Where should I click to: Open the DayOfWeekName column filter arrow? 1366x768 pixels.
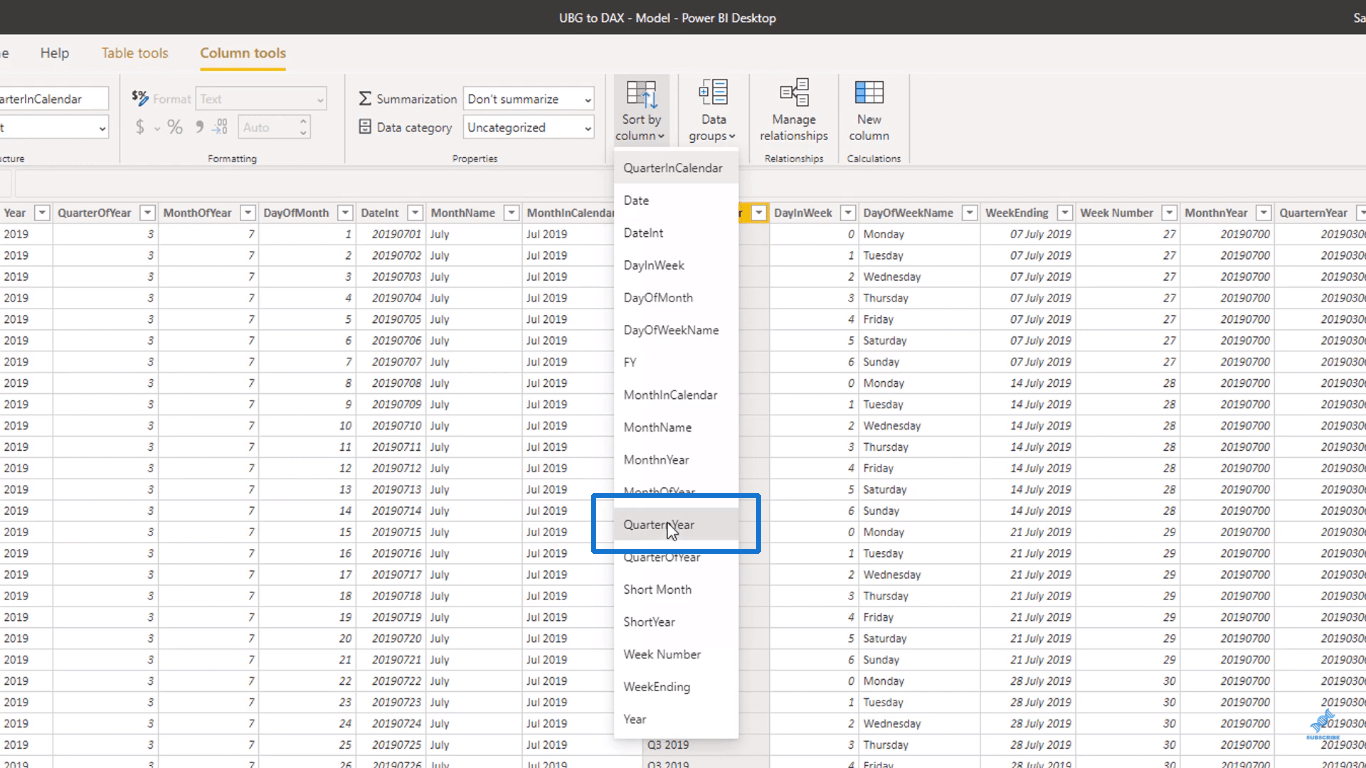coord(969,213)
